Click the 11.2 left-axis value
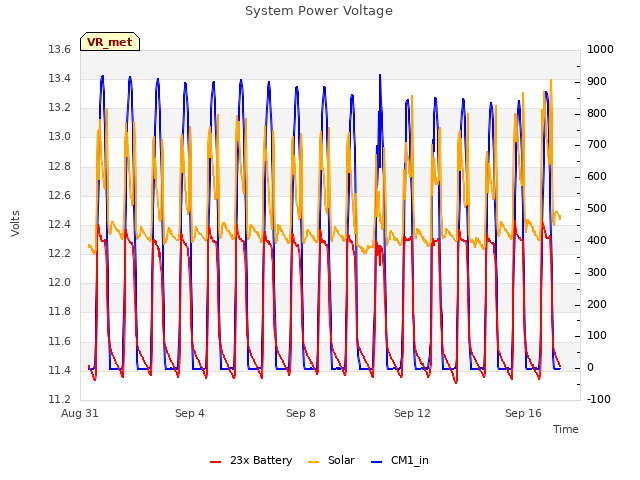The height and width of the screenshot is (480, 640). (x=60, y=399)
